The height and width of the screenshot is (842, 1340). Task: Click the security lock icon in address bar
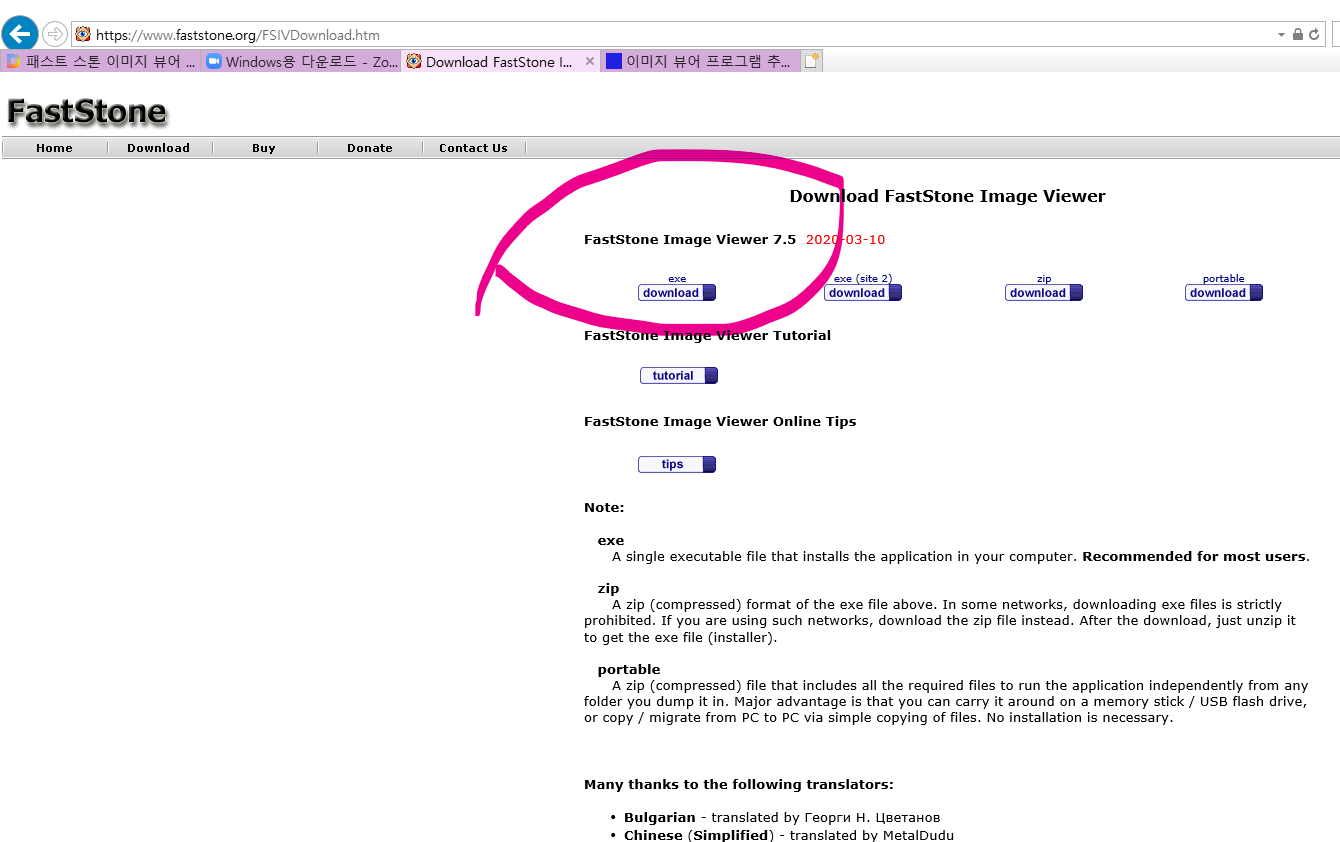point(1298,35)
